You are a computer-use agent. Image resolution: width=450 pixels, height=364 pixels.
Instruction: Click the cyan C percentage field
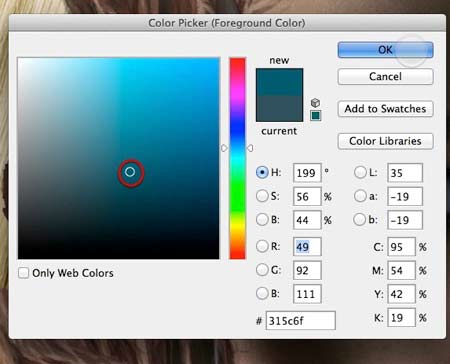(x=402, y=247)
